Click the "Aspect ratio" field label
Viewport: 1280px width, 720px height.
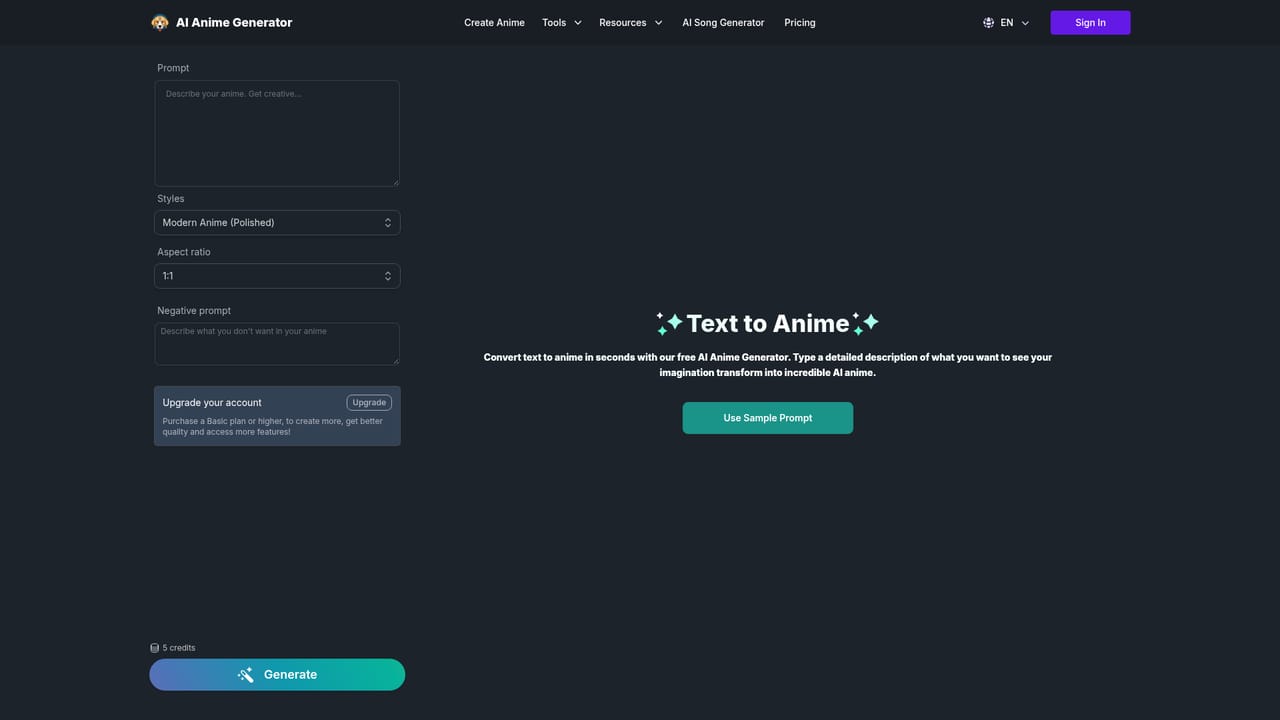[184, 252]
